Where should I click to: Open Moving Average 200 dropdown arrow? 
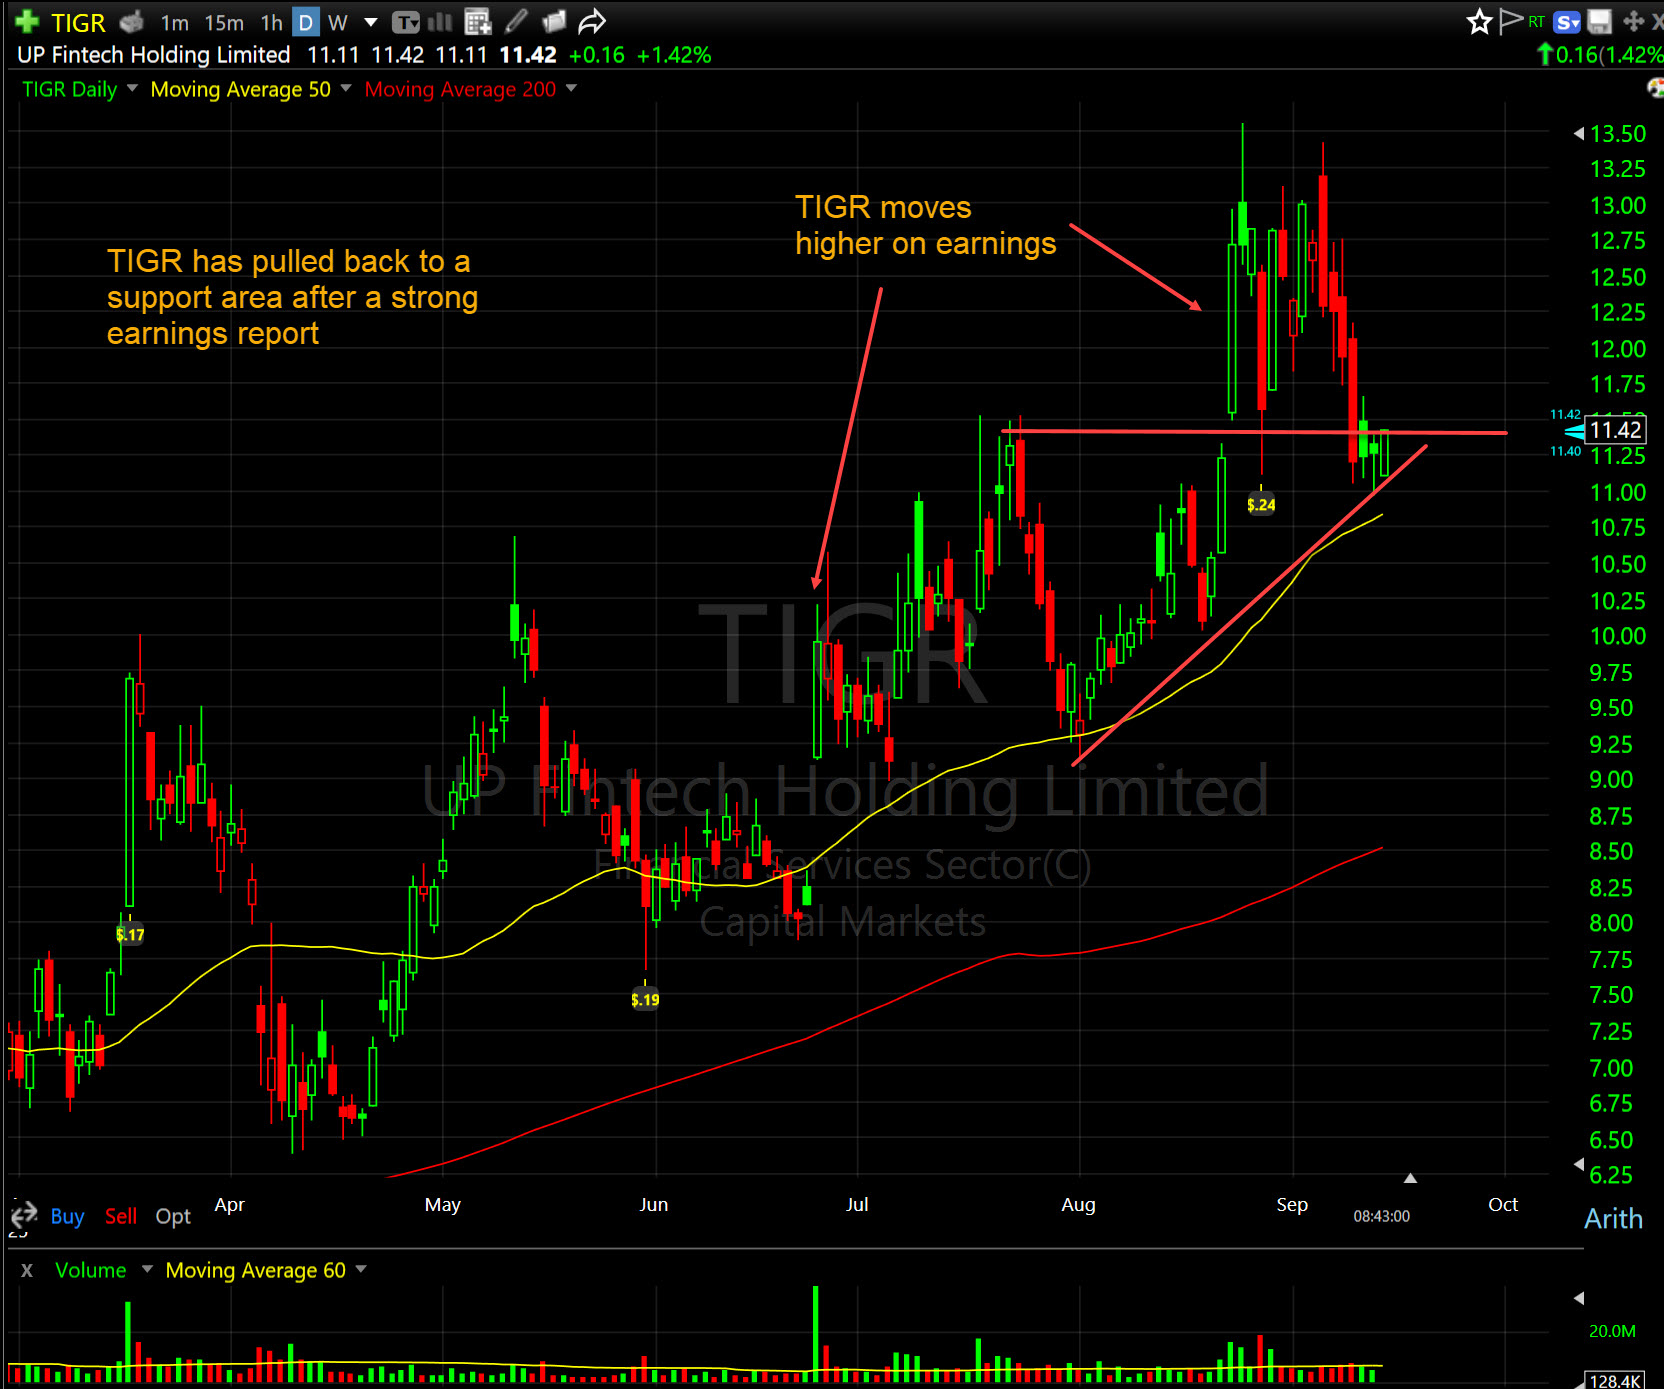[571, 88]
